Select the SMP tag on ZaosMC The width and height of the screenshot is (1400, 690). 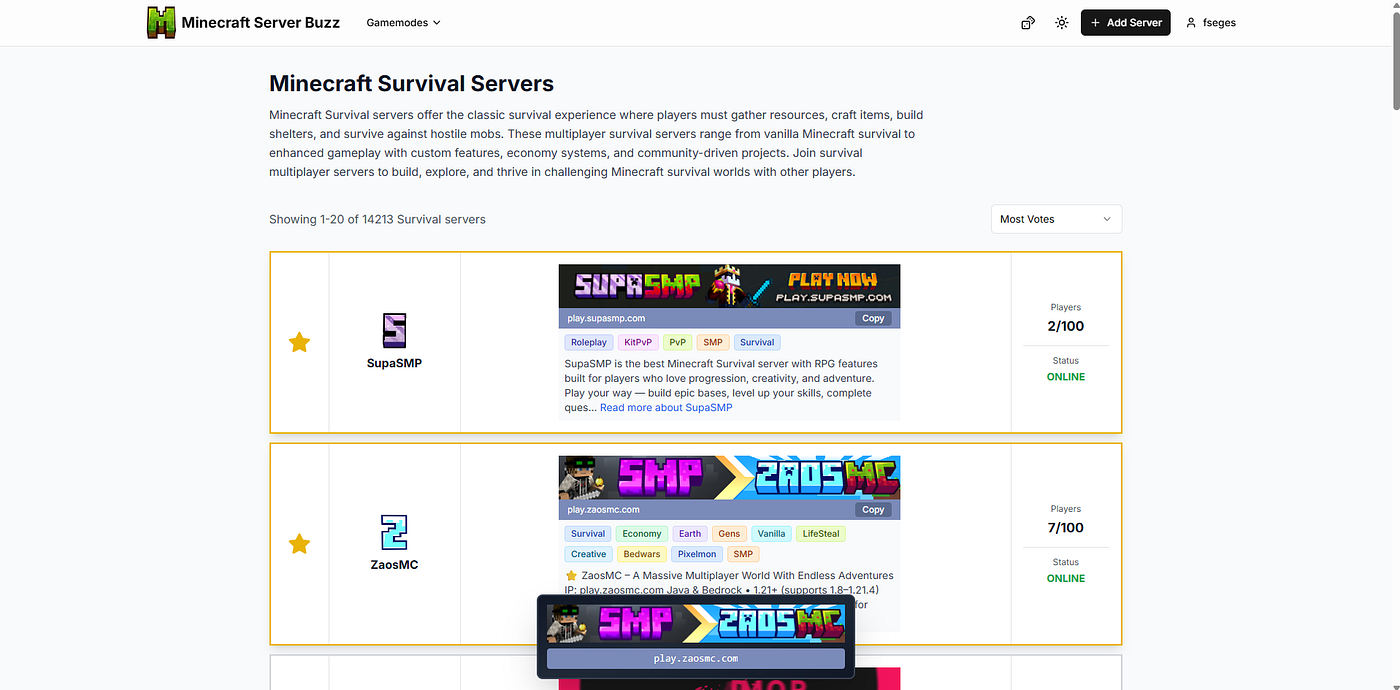click(743, 554)
